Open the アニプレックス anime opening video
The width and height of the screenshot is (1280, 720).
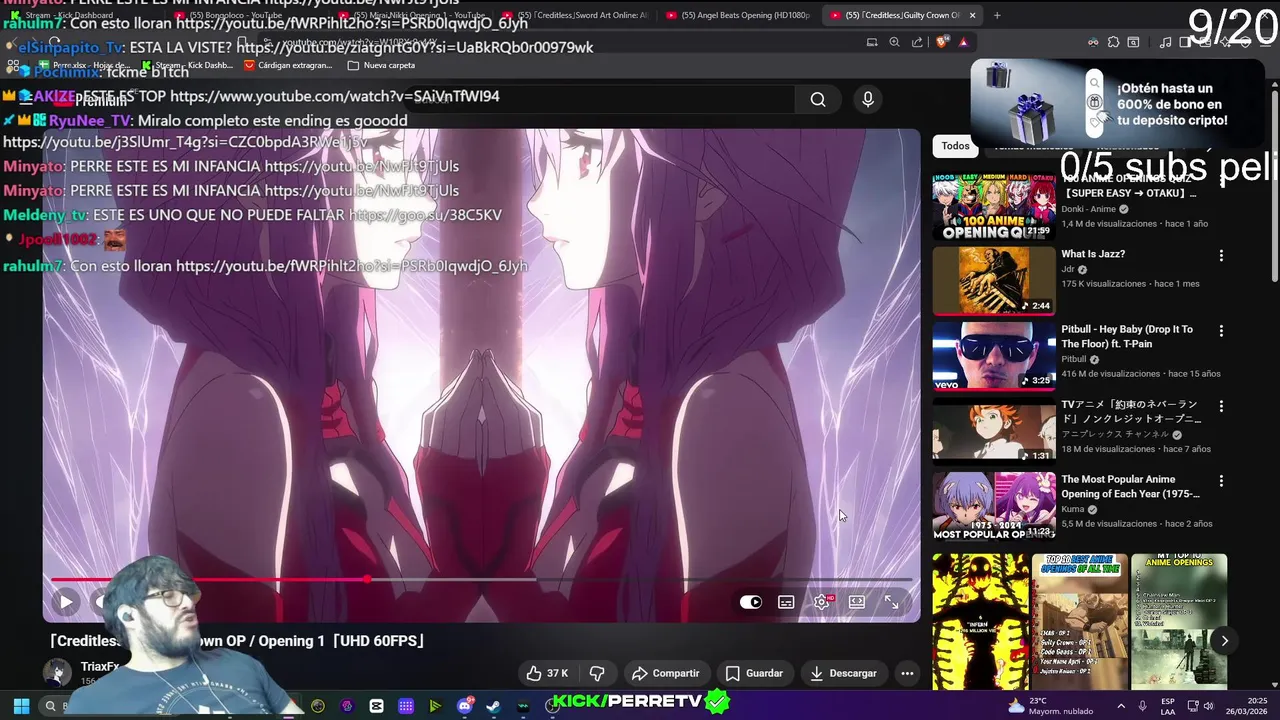pyautogui.click(x=994, y=431)
